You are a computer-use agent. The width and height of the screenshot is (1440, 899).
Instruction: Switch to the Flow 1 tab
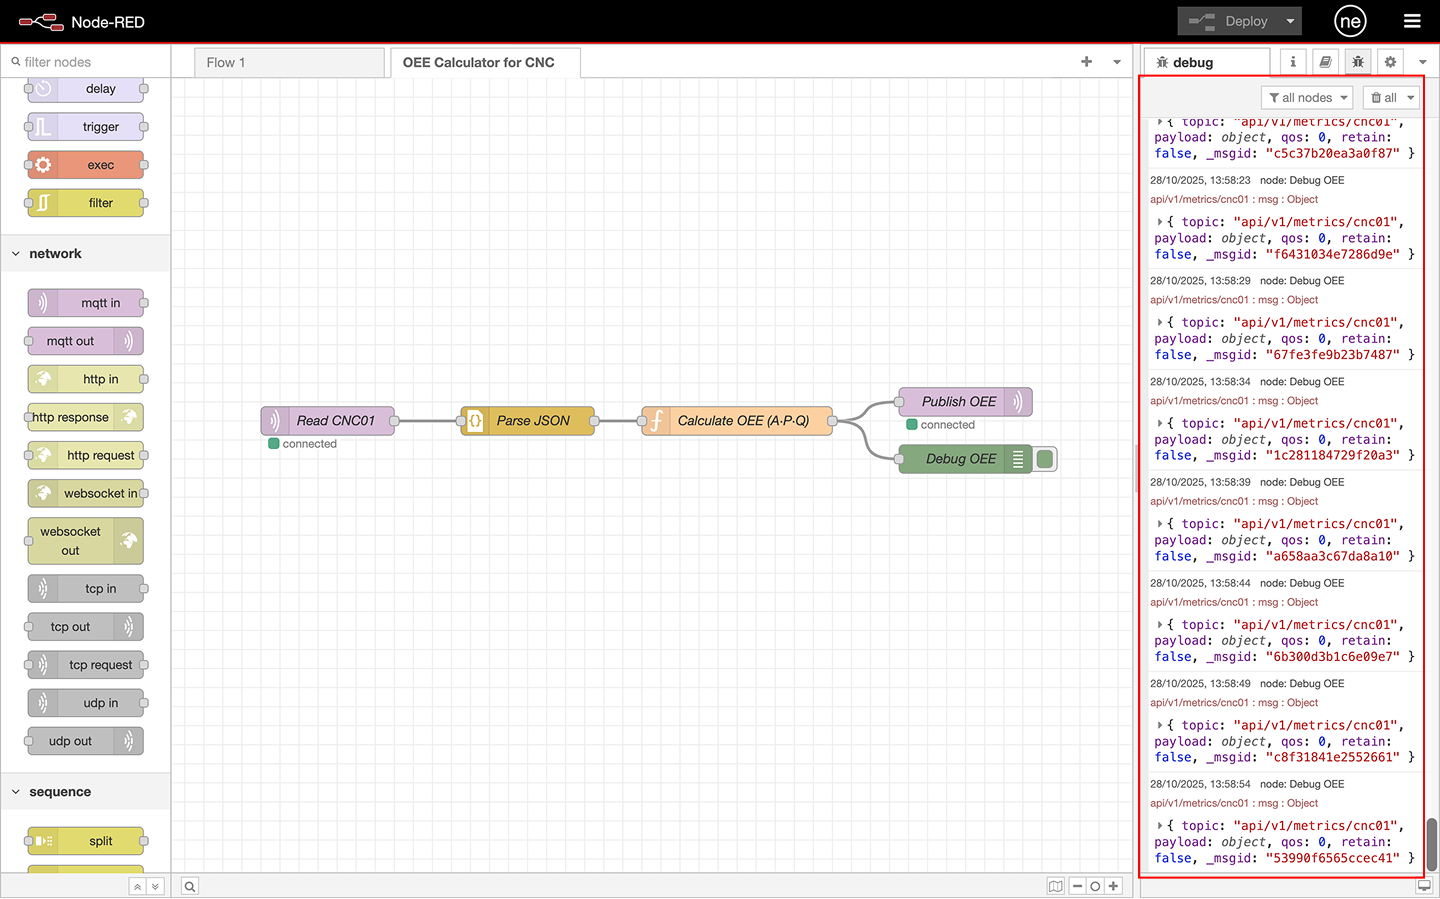(226, 62)
